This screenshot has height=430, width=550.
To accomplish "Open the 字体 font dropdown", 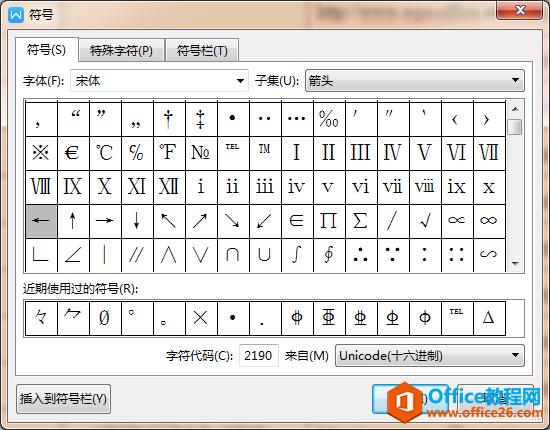I will pyautogui.click(x=159, y=81).
